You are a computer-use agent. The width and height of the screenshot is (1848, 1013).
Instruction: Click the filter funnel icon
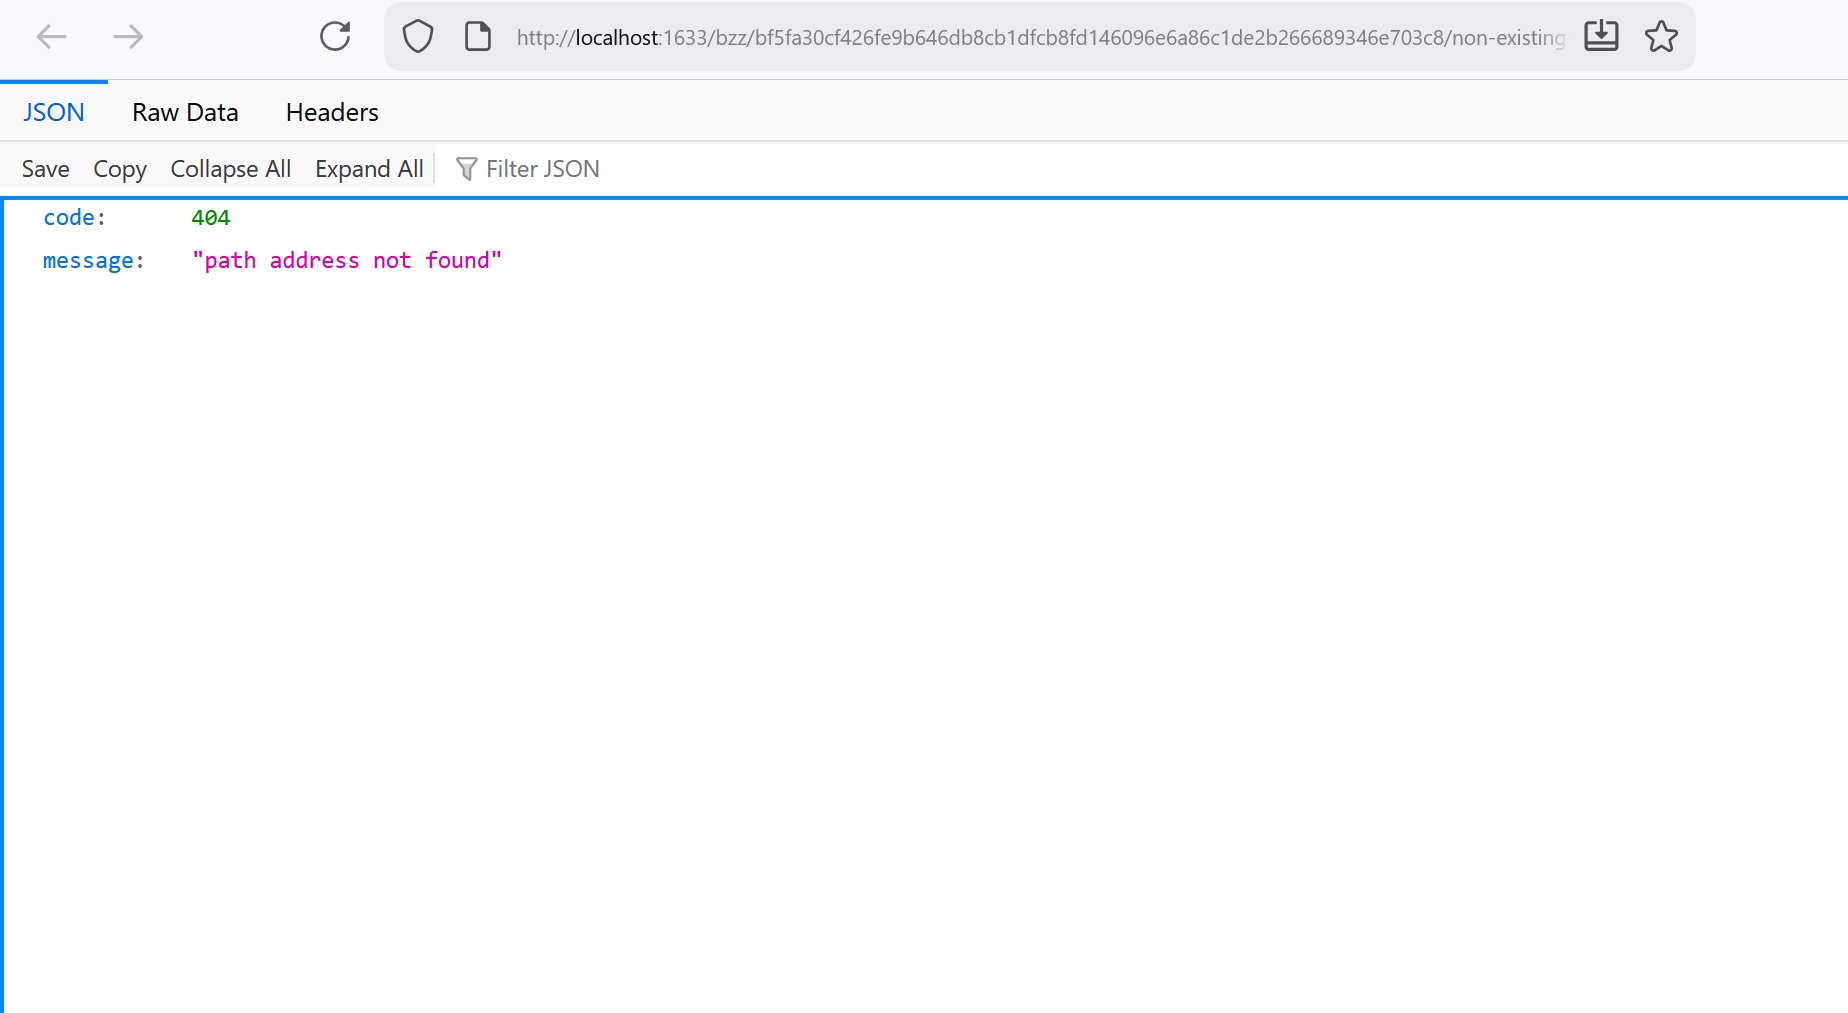click(466, 168)
